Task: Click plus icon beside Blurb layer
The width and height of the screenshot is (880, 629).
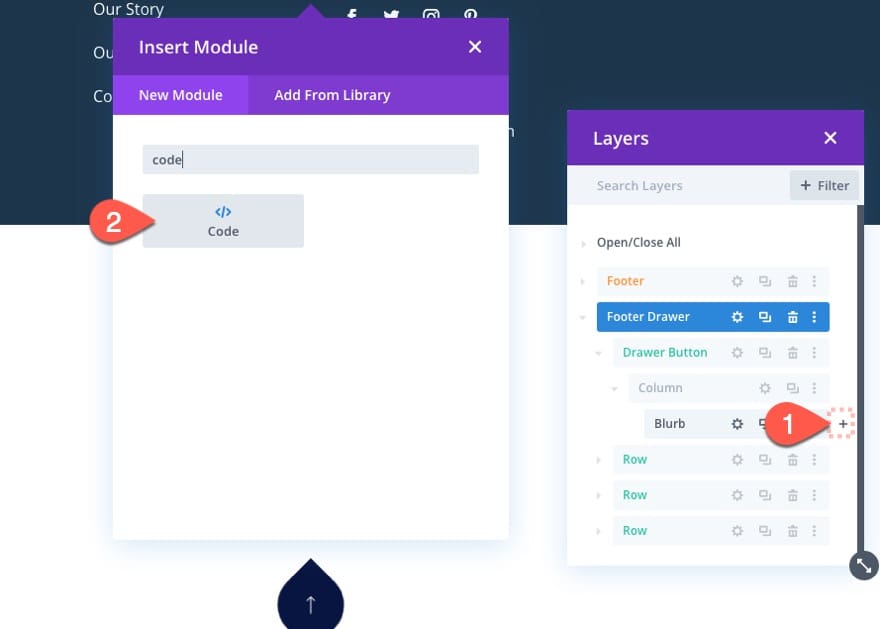Action: (x=842, y=424)
